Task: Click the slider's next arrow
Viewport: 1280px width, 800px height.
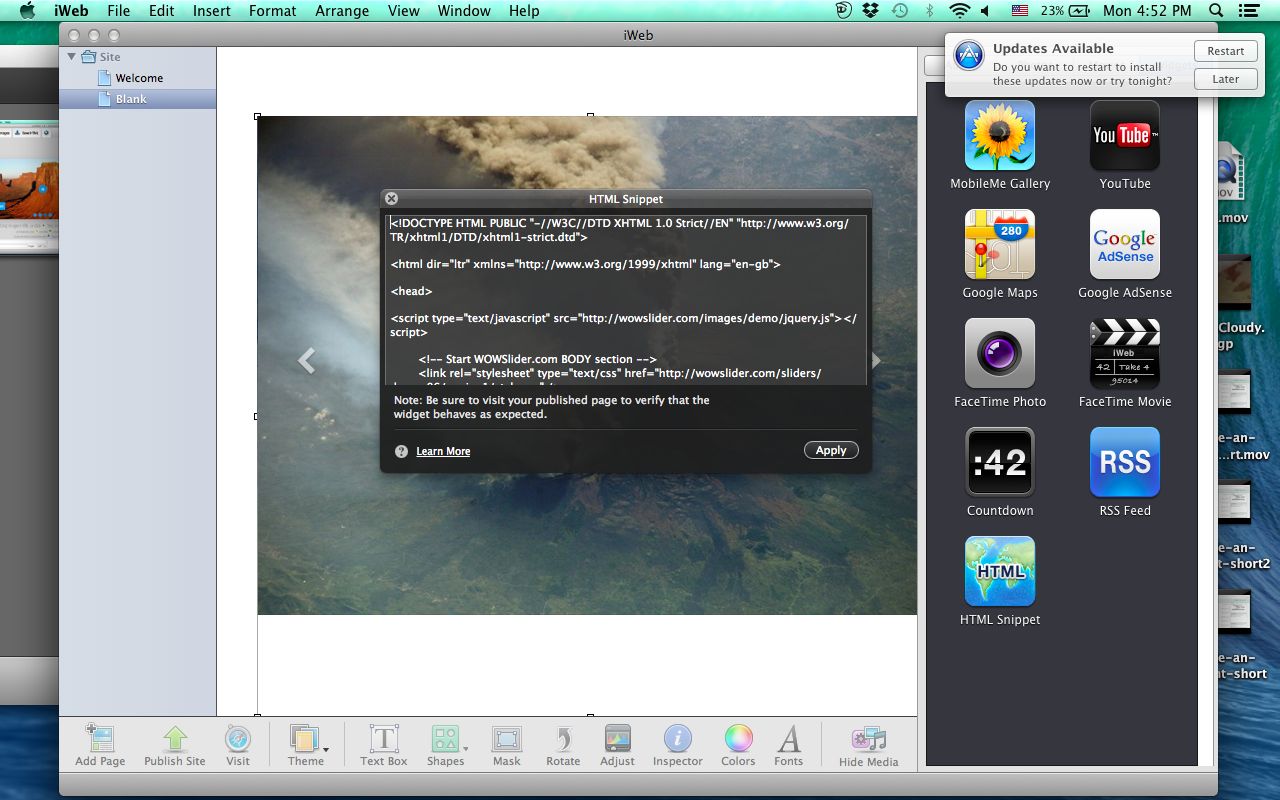Action: pyautogui.click(x=876, y=360)
